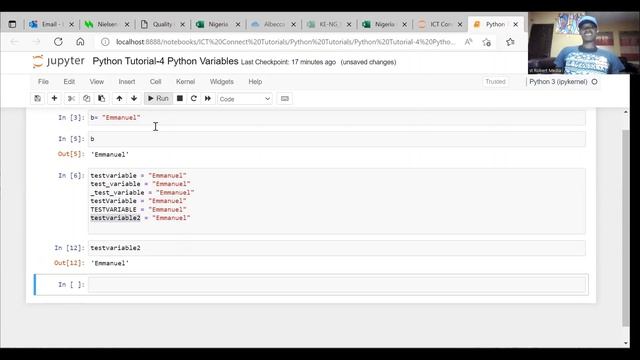This screenshot has width=640, height=360.
Task: Click empty input cell at bottom
Action: (x=337, y=284)
